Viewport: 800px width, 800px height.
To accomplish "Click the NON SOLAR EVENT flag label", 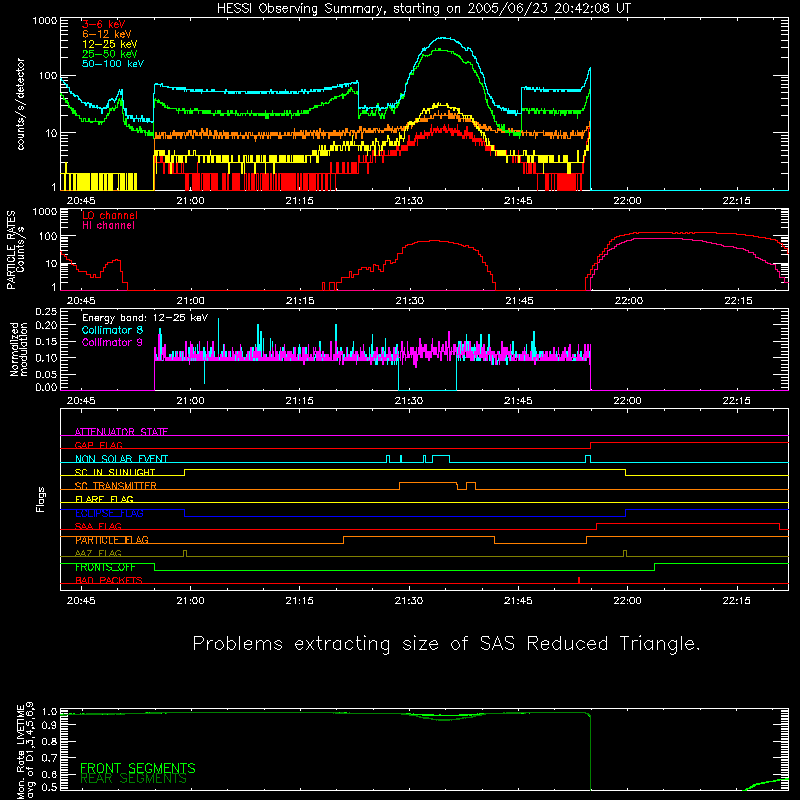I will (121, 459).
